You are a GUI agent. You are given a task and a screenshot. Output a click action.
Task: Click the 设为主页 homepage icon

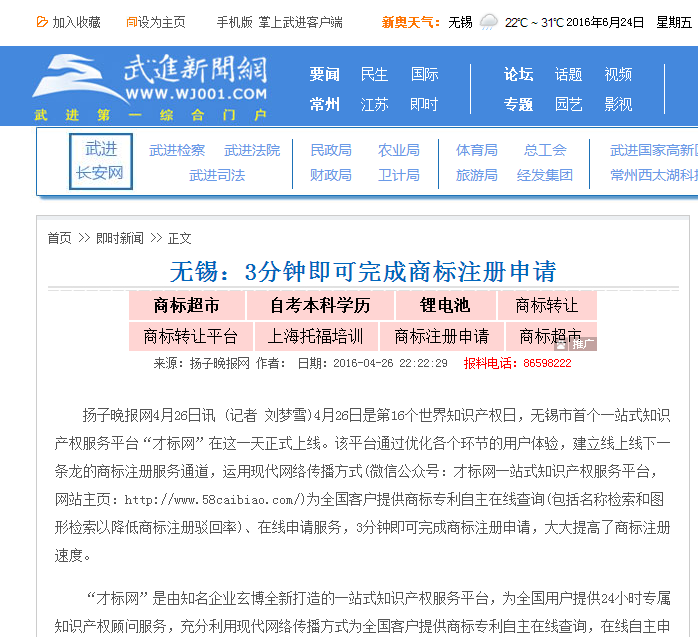(131, 22)
